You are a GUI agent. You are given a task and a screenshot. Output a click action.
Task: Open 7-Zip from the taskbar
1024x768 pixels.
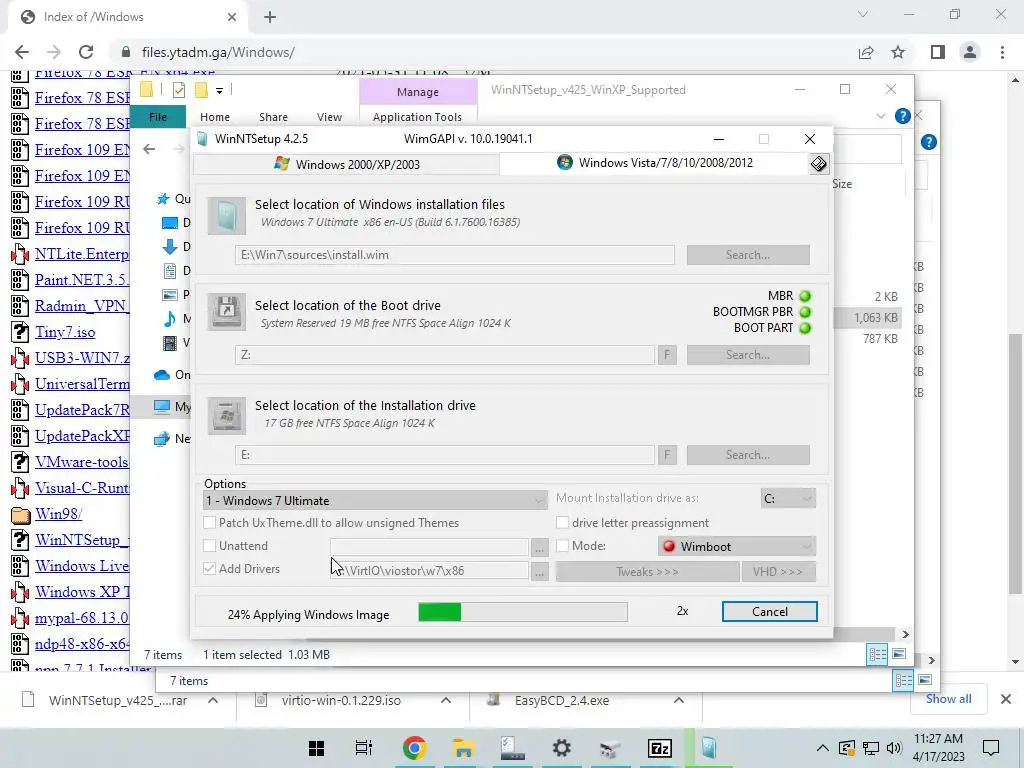[660, 748]
